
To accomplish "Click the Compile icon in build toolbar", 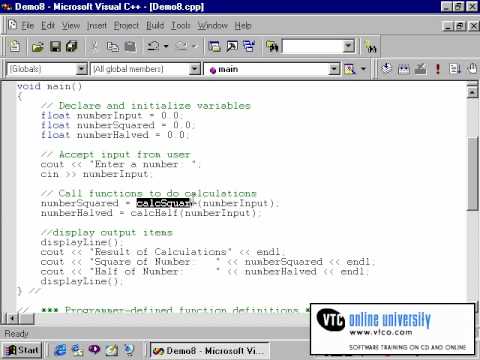I will [x=387, y=69].
